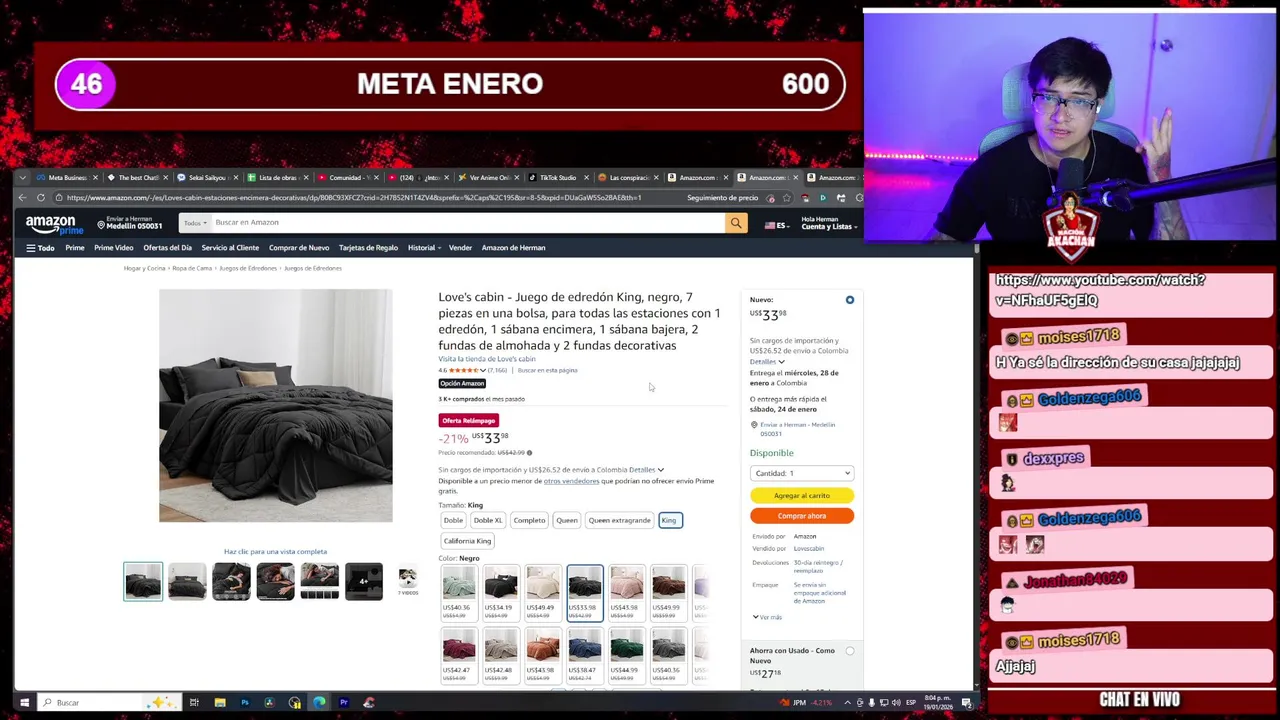The width and height of the screenshot is (1280, 720).
Task: Select the 'Nuevo' purchase option radio
Action: [850, 300]
